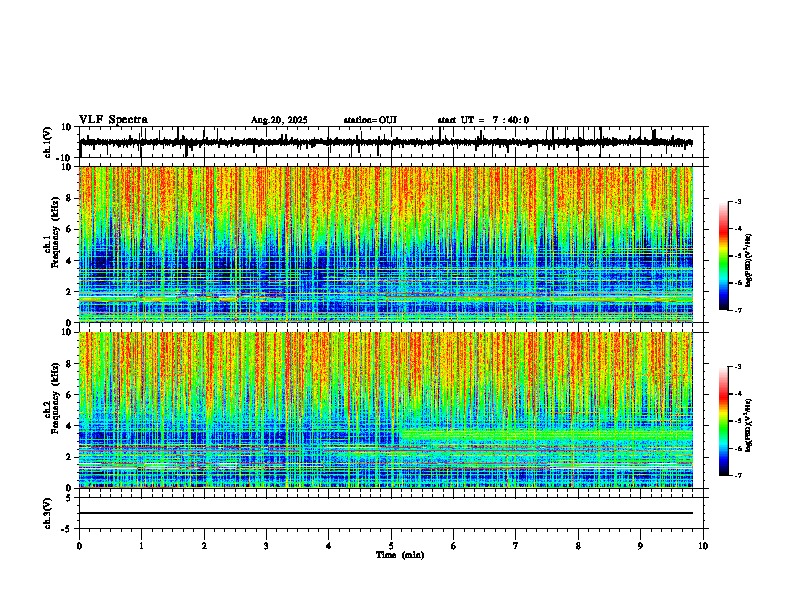The width and height of the screenshot is (792, 612).
Task: Click the time axis tick label '8'
Action: (578, 545)
